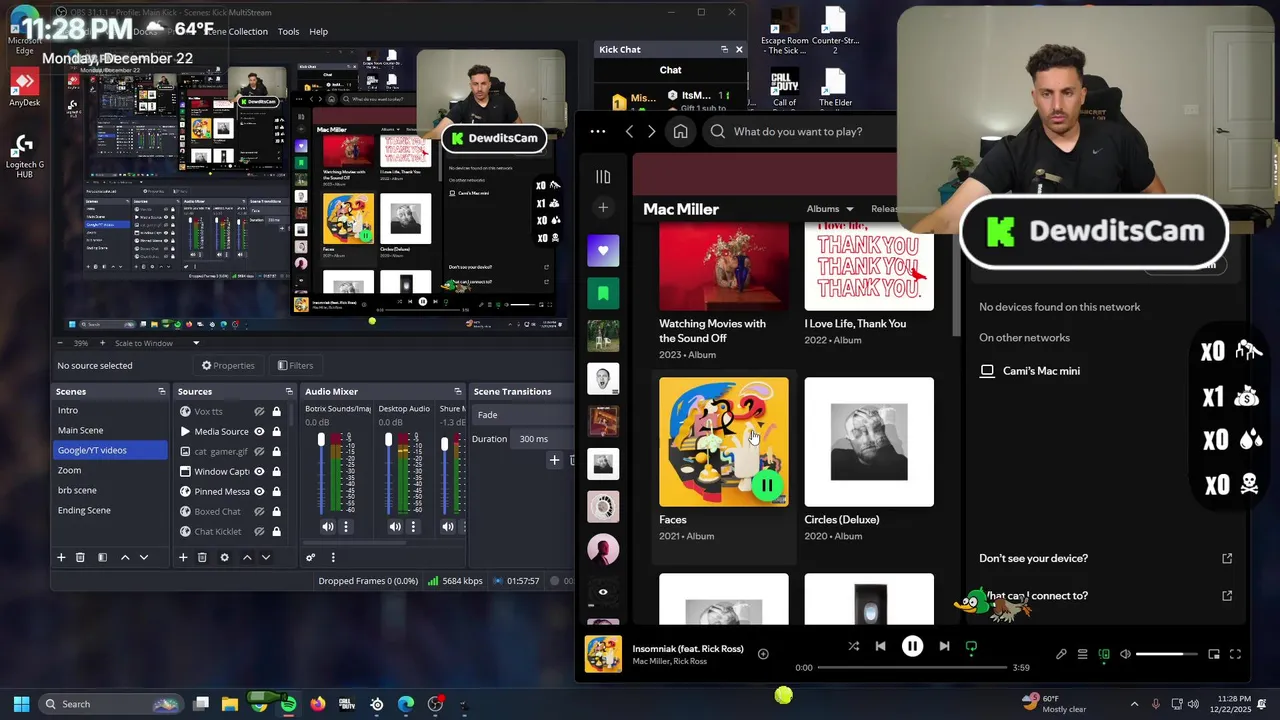This screenshot has width=1280, height=720.
Task: Open OBS Tools menu
Action: [288, 31]
